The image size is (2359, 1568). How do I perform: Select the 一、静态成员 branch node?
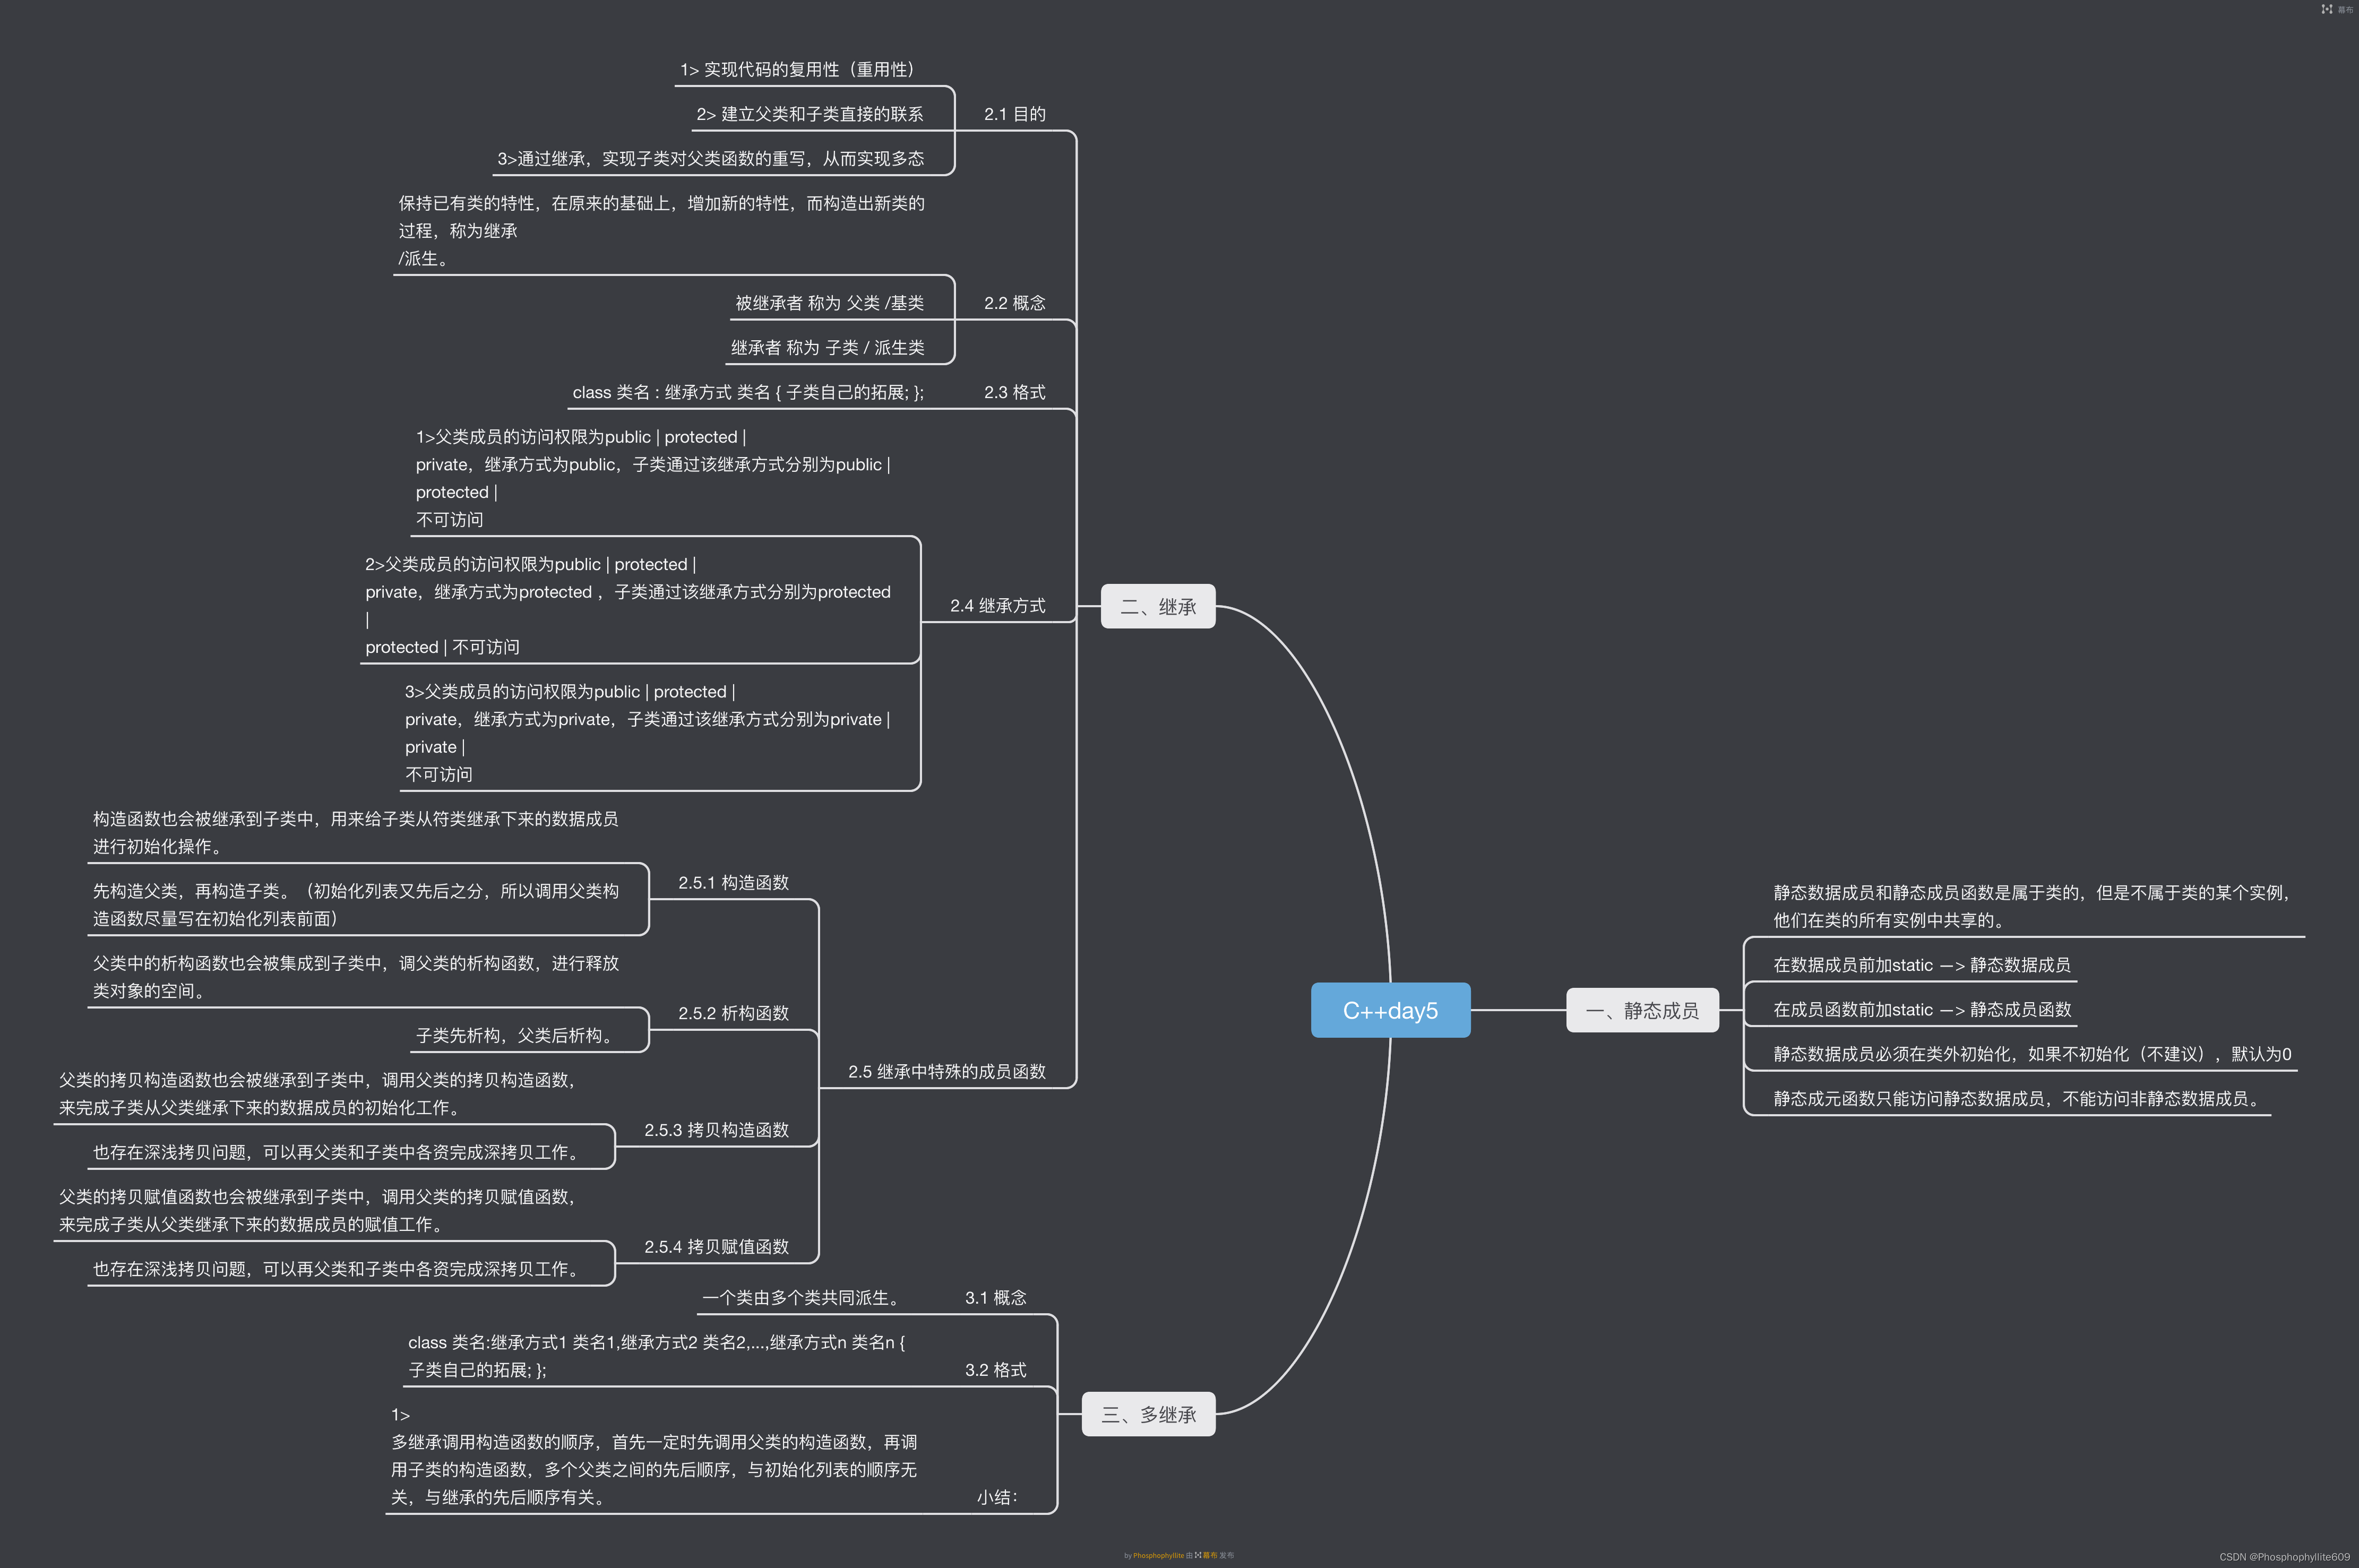pos(1642,1010)
